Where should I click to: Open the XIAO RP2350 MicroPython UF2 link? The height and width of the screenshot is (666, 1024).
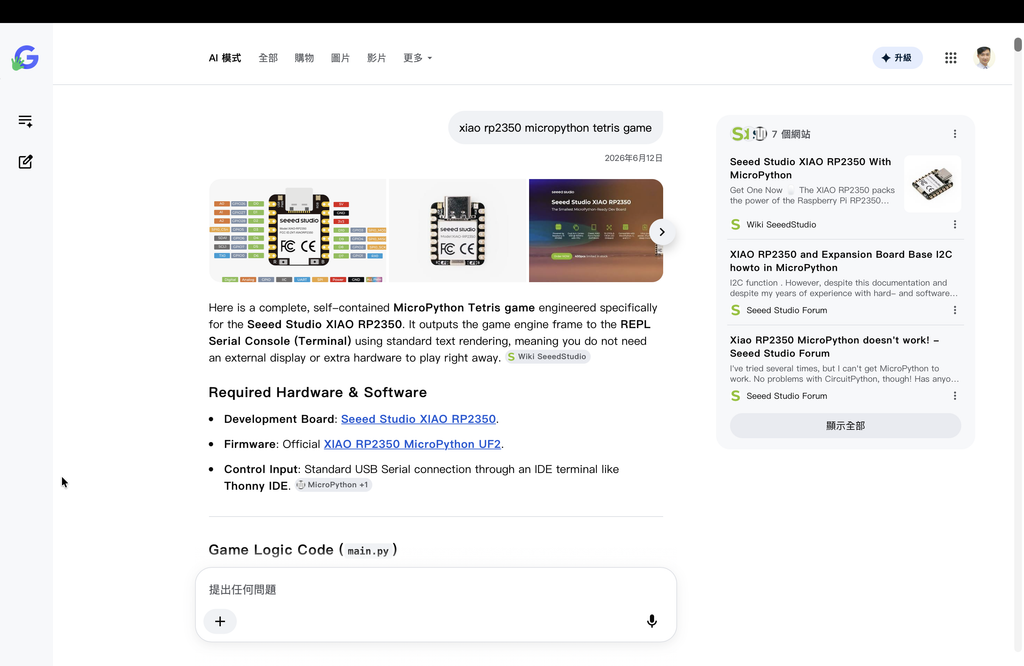pyautogui.click(x=412, y=444)
